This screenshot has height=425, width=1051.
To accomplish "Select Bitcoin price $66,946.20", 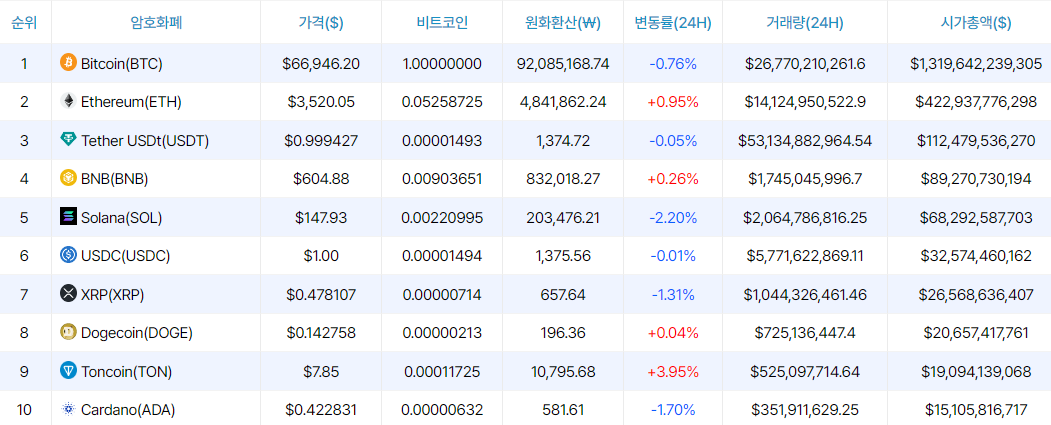I will coord(321,64).
